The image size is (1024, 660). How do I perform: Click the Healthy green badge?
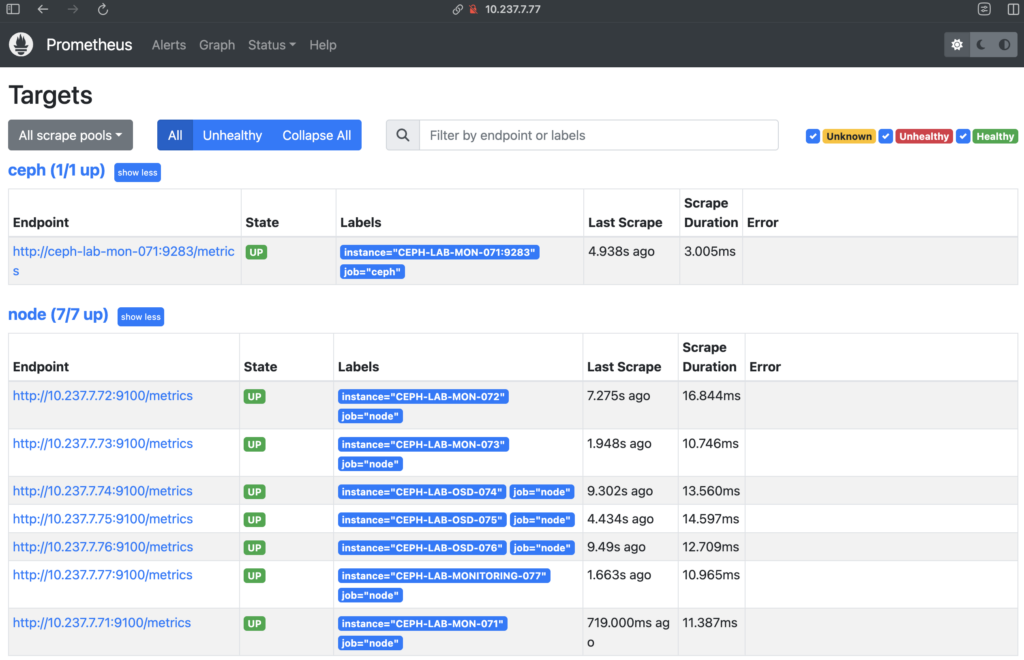click(x=995, y=136)
